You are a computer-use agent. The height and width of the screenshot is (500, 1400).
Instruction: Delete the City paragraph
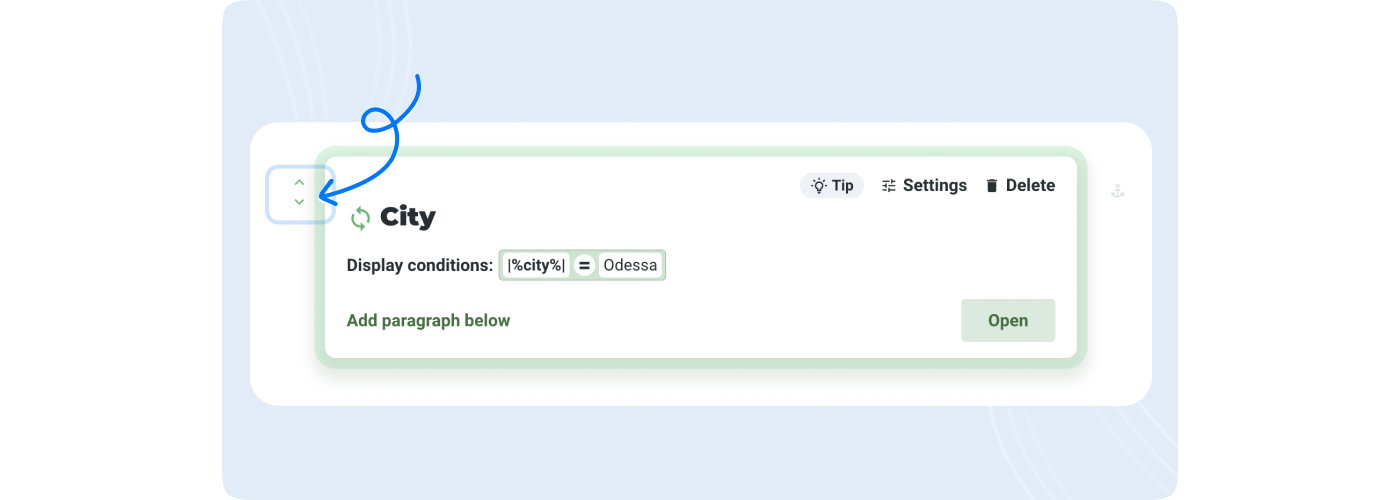coord(1020,185)
